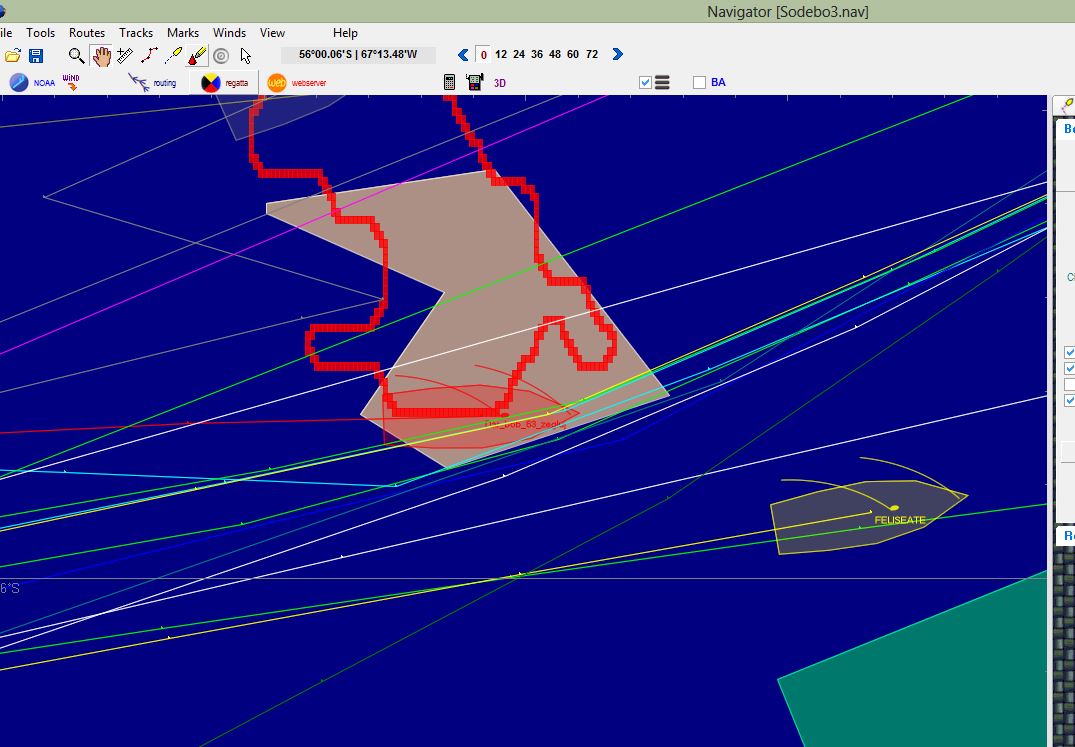Image resolution: width=1075 pixels, height=747 pixels.
Task: Open the Winds menu
Action: click(229, 33)
